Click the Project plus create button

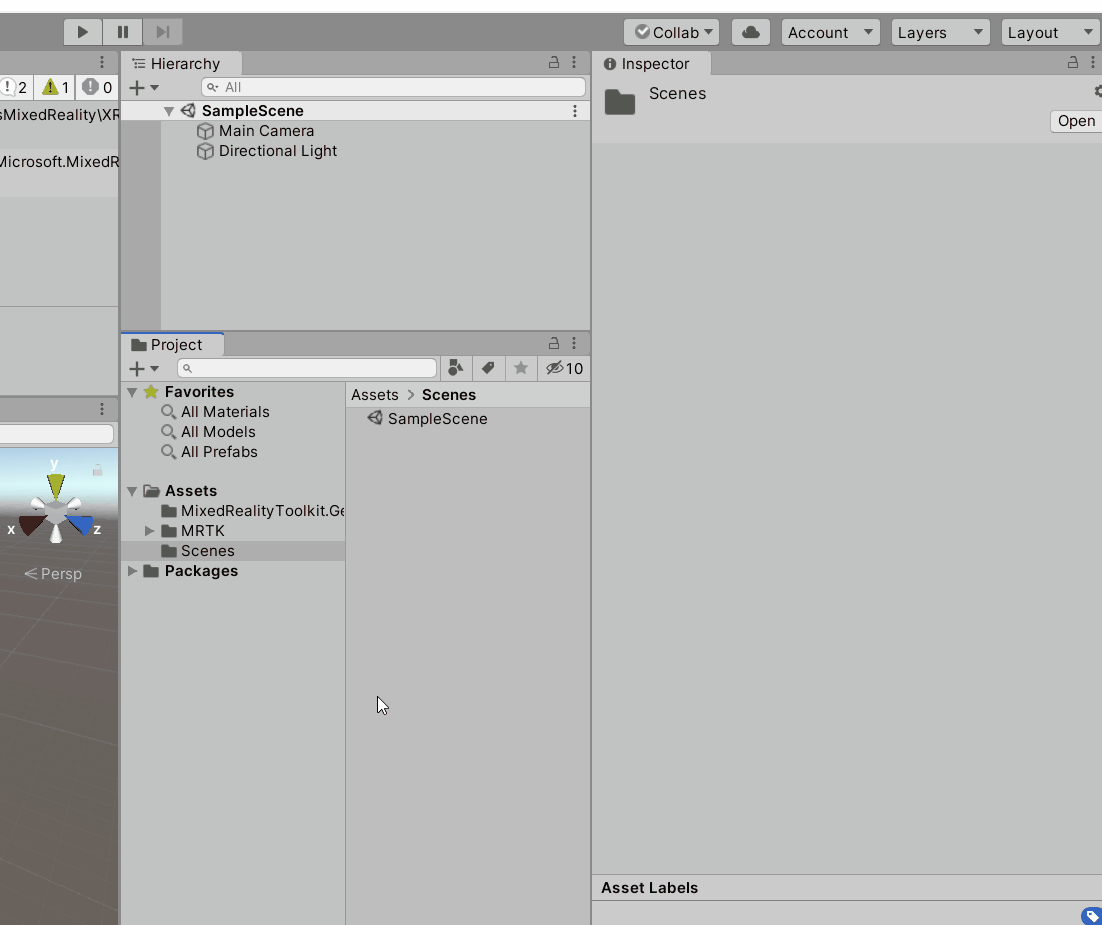click(x=143, y=369)
